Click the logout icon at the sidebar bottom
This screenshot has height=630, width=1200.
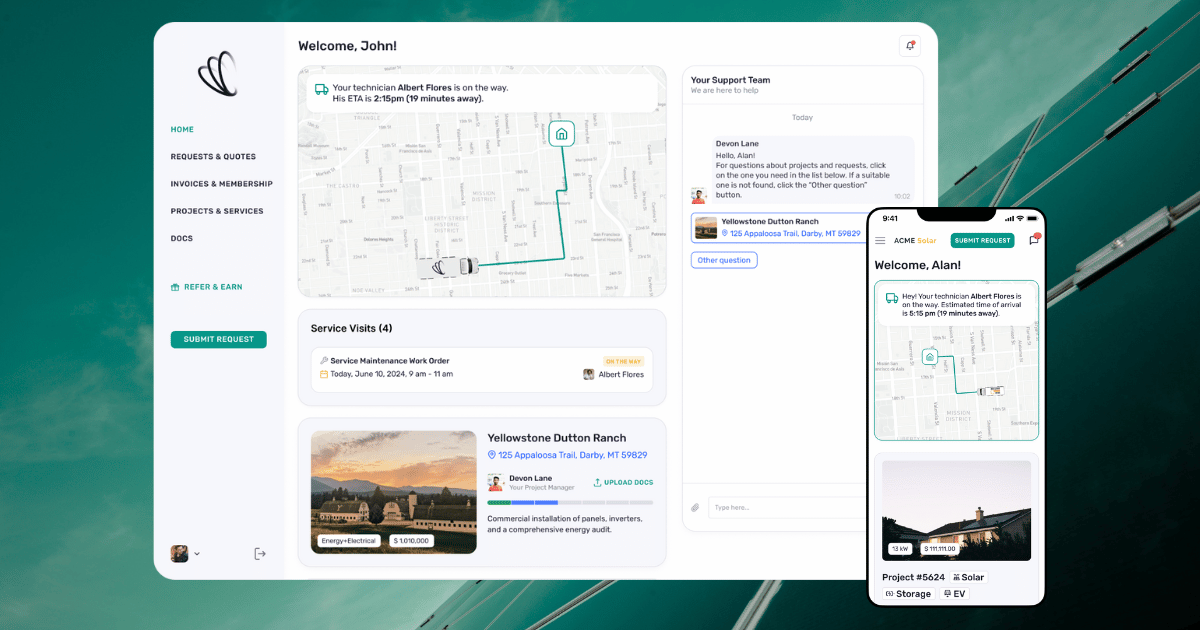tap(260, 553)
